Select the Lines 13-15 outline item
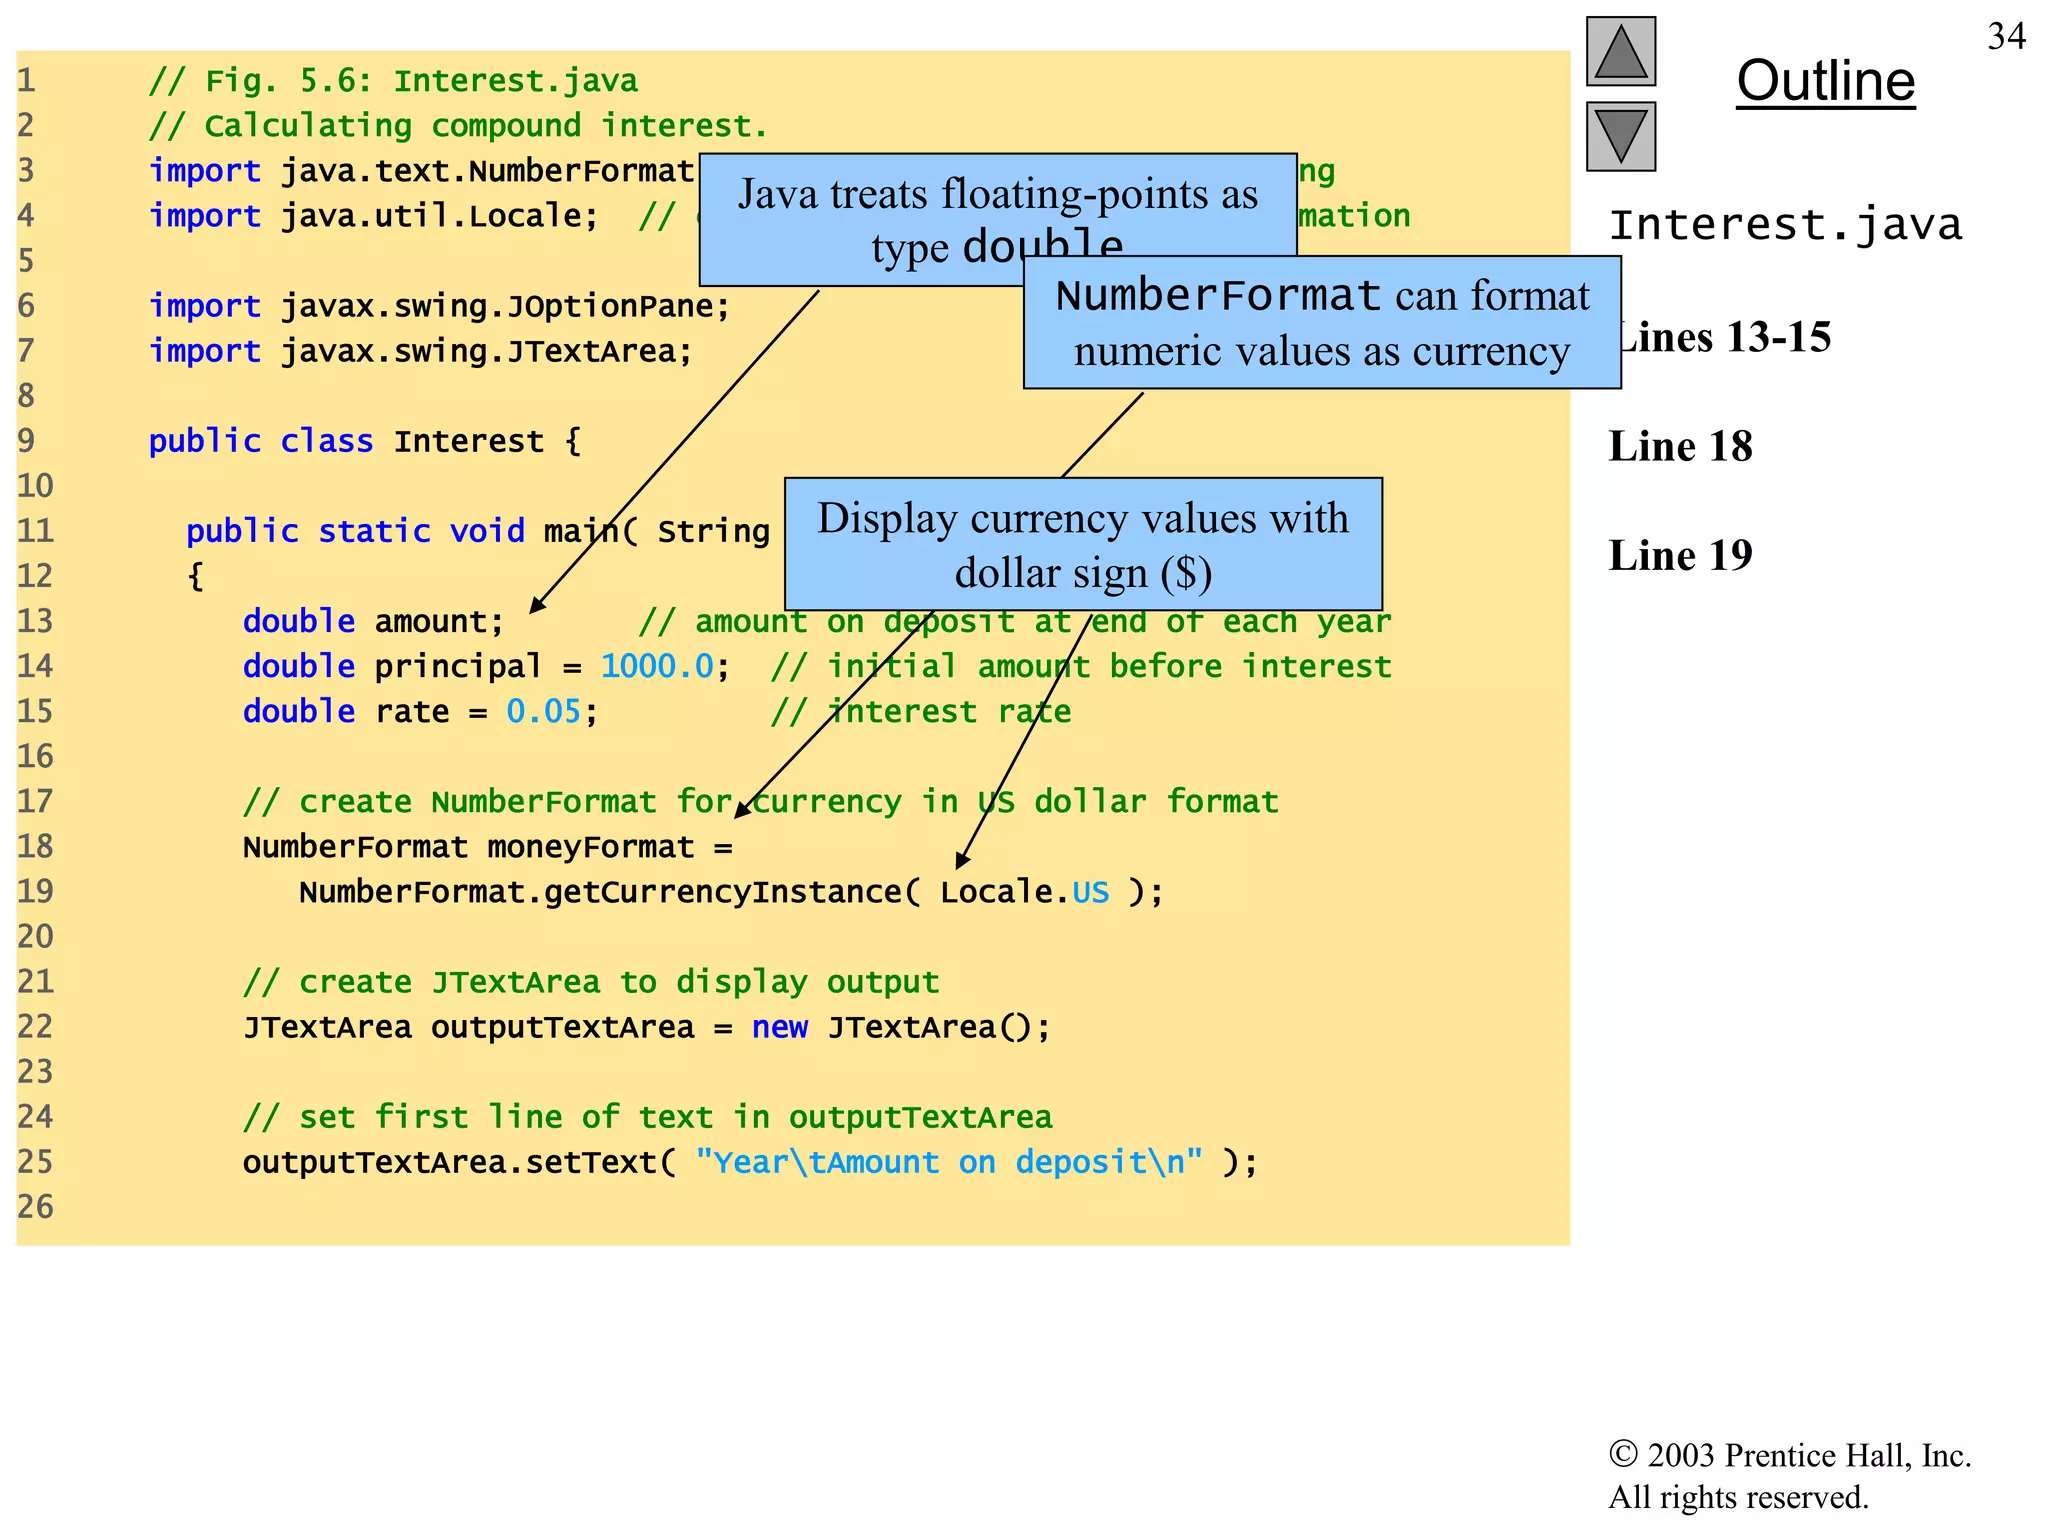The width and height of the screenshot is (2048, 1536). [1728, 338]
